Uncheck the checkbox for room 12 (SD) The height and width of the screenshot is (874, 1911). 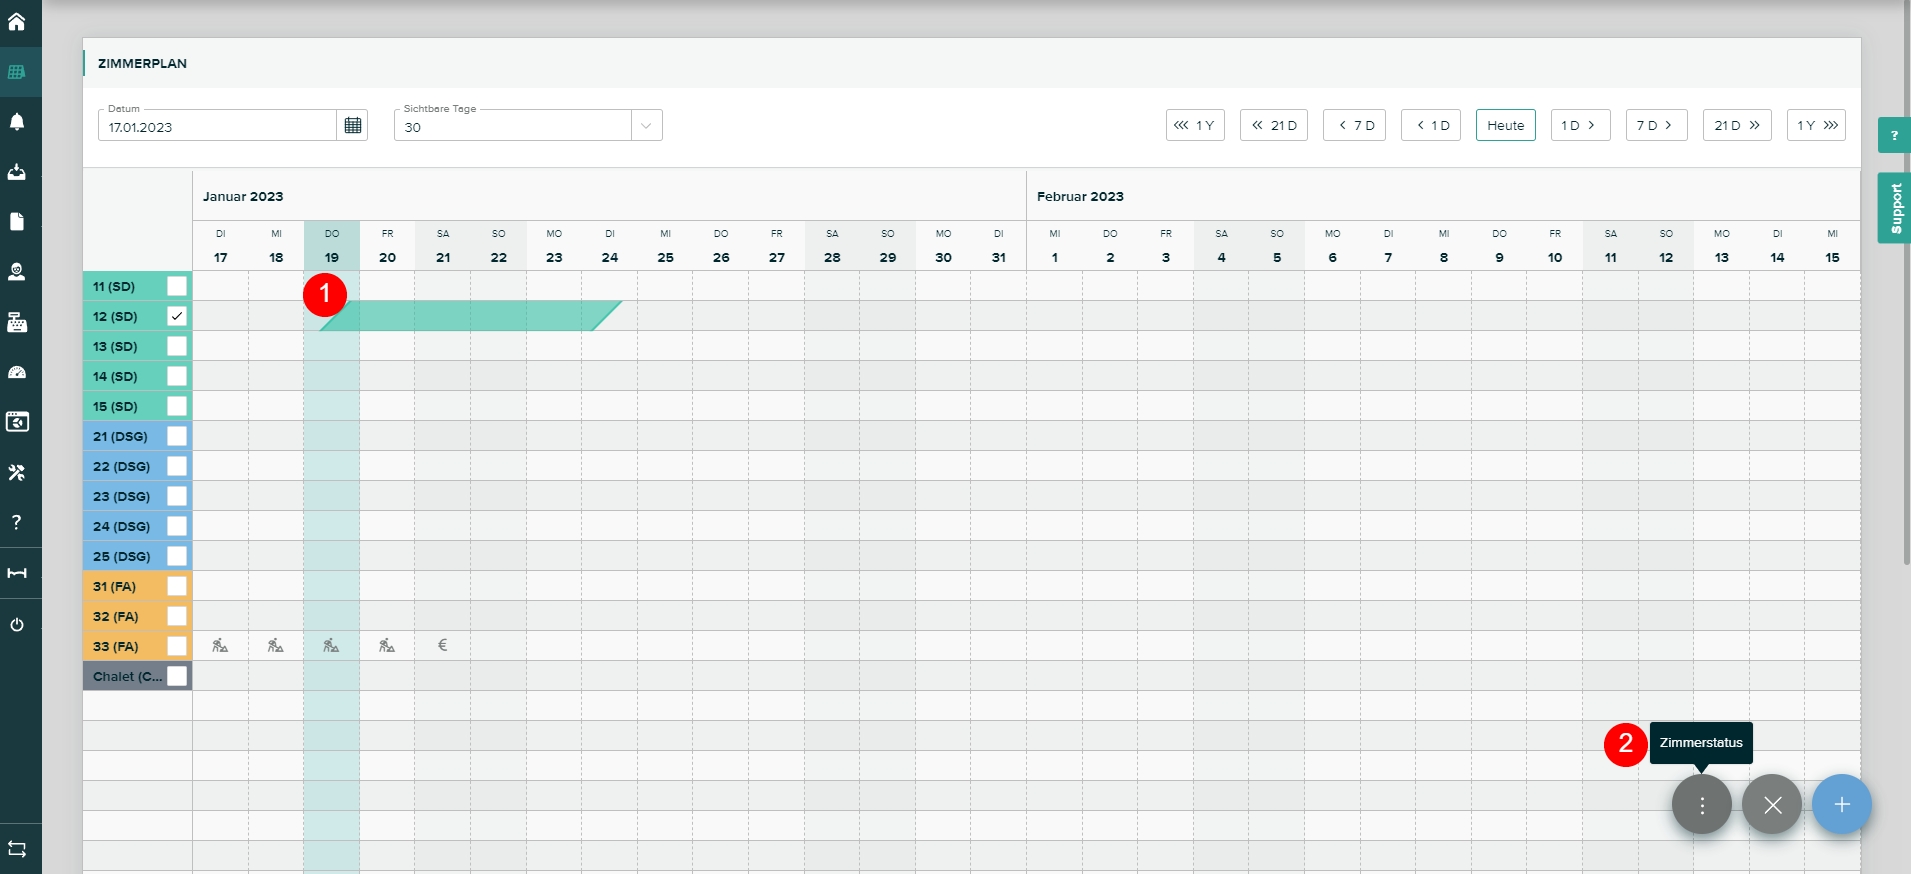(177, 316)
